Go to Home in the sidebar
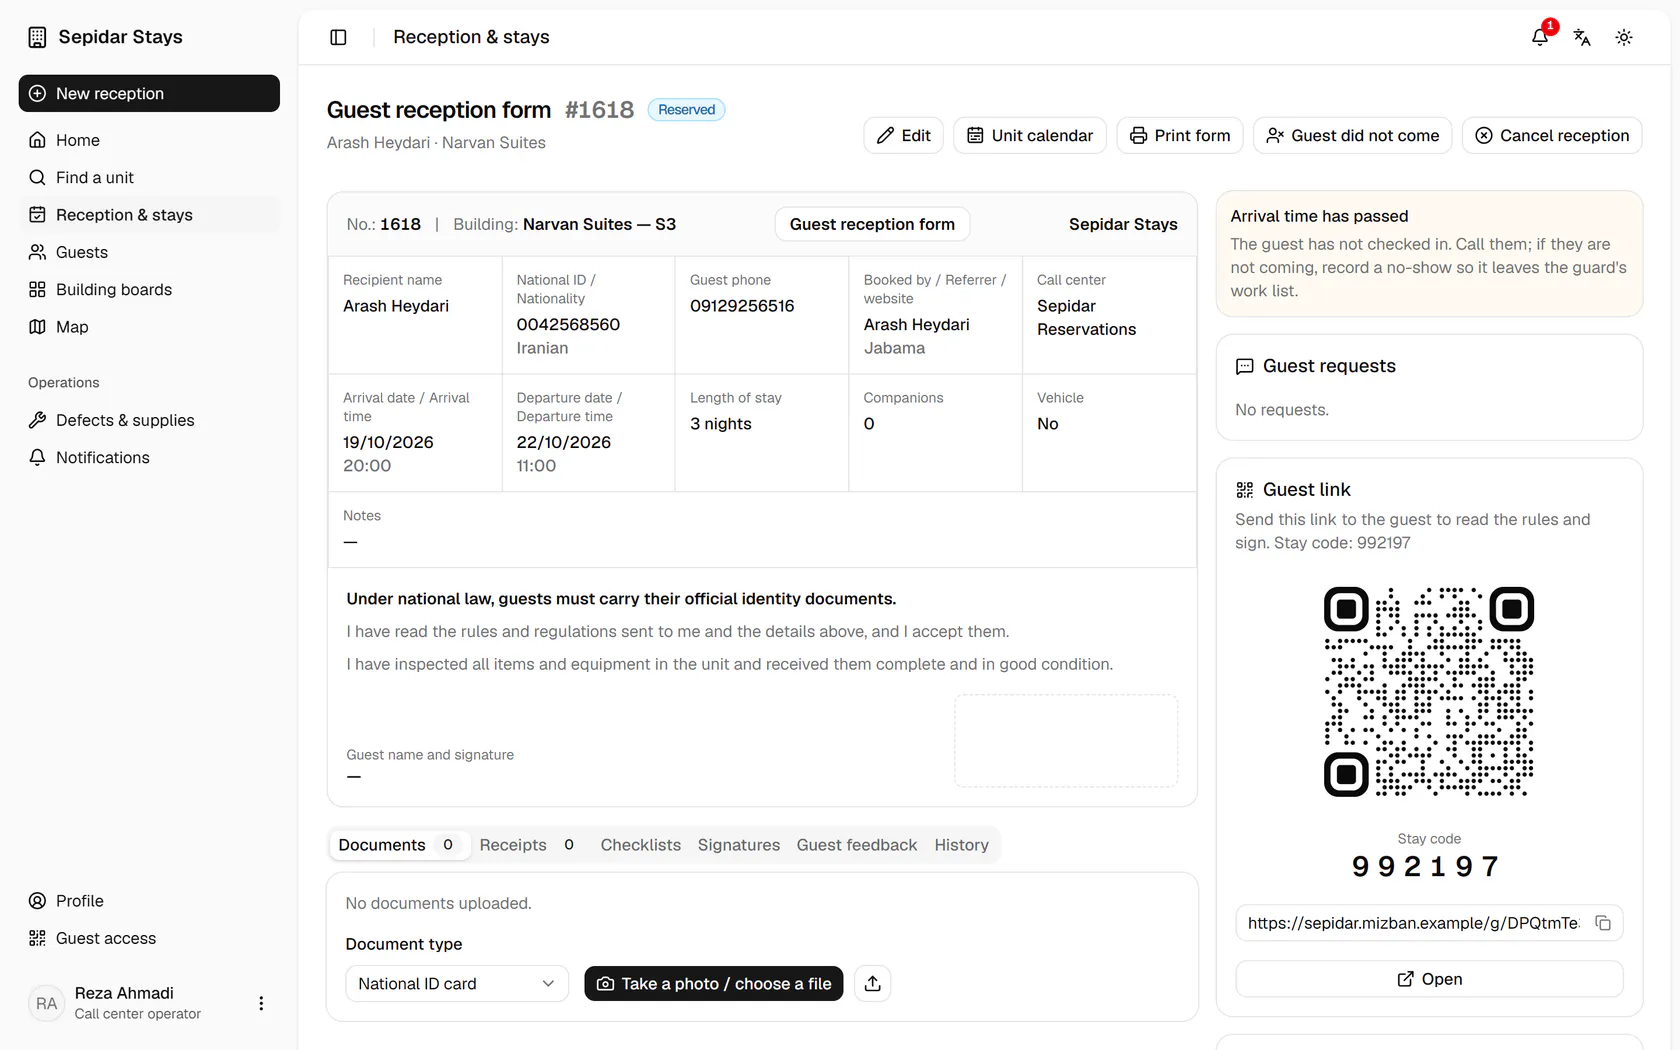 point(149,140)
